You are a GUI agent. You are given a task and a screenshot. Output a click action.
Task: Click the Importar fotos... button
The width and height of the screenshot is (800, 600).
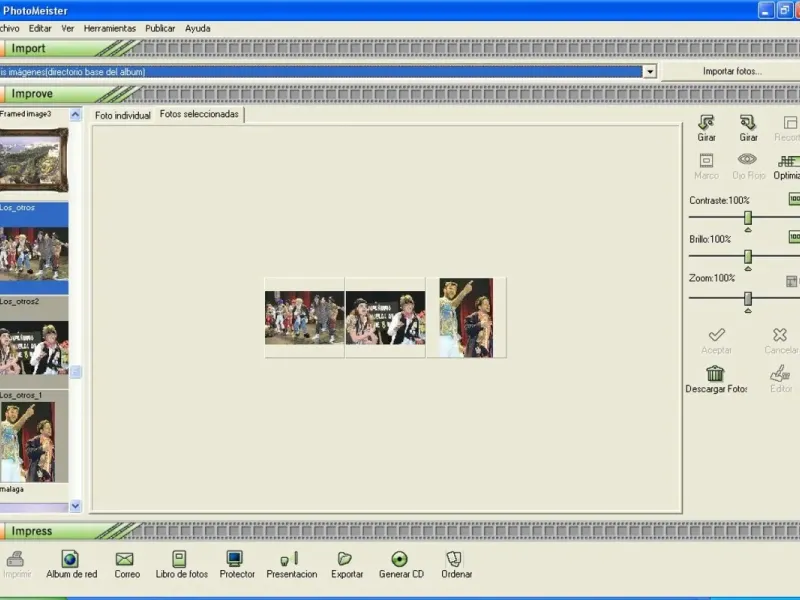click(x=732, y=71)
